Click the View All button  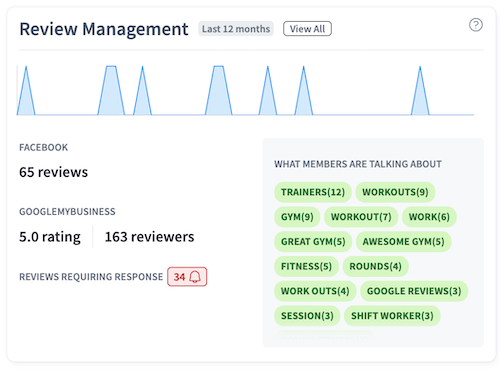(307, 29)
